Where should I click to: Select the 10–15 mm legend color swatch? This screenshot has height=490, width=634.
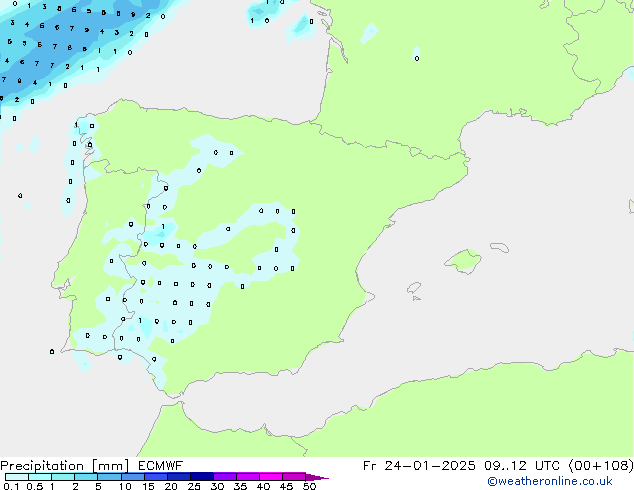133,477
